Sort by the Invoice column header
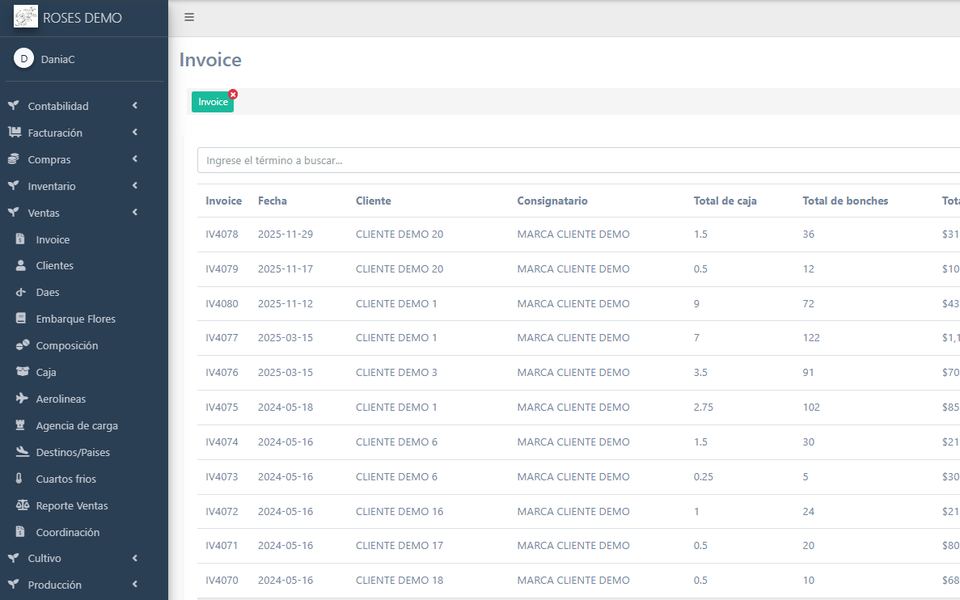The image size is (960, 600). click(x=223, y=201)
